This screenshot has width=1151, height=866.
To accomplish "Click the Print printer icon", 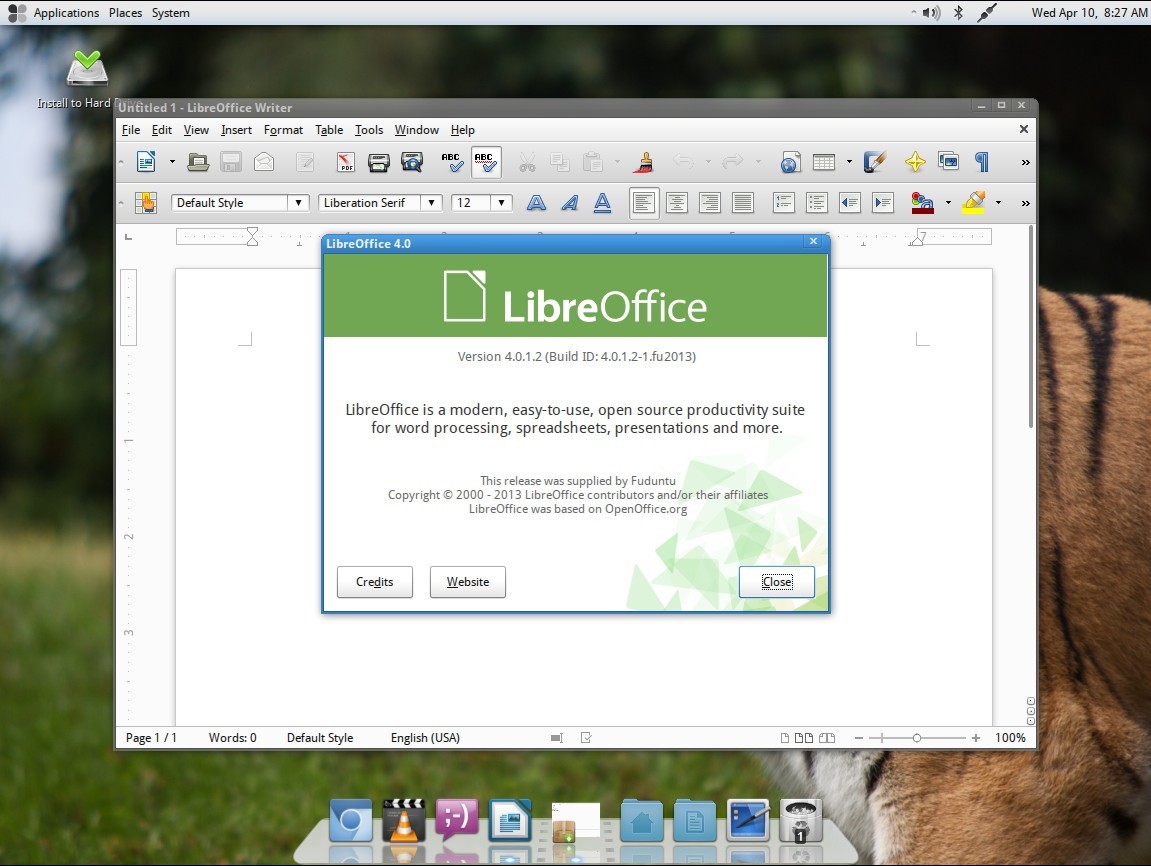I will 379,161.
